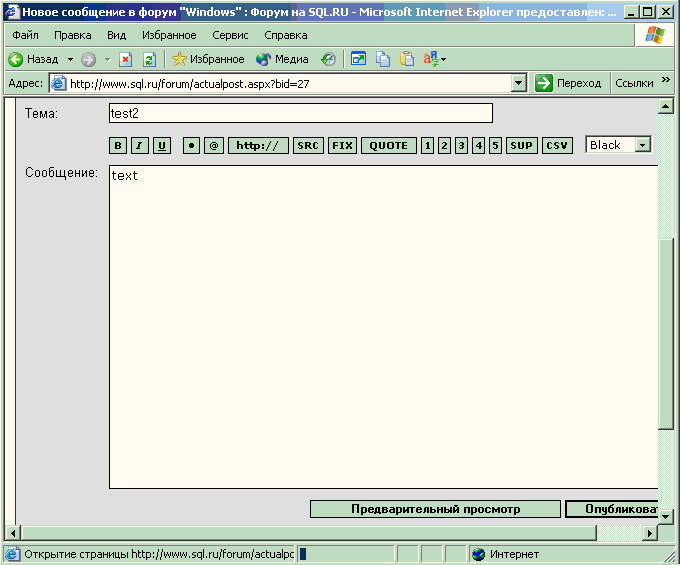Image resolution: width=680 pixels, height=565 pixels.
Task: Open the address bar URL dropdown
Action: coord(519,83)
